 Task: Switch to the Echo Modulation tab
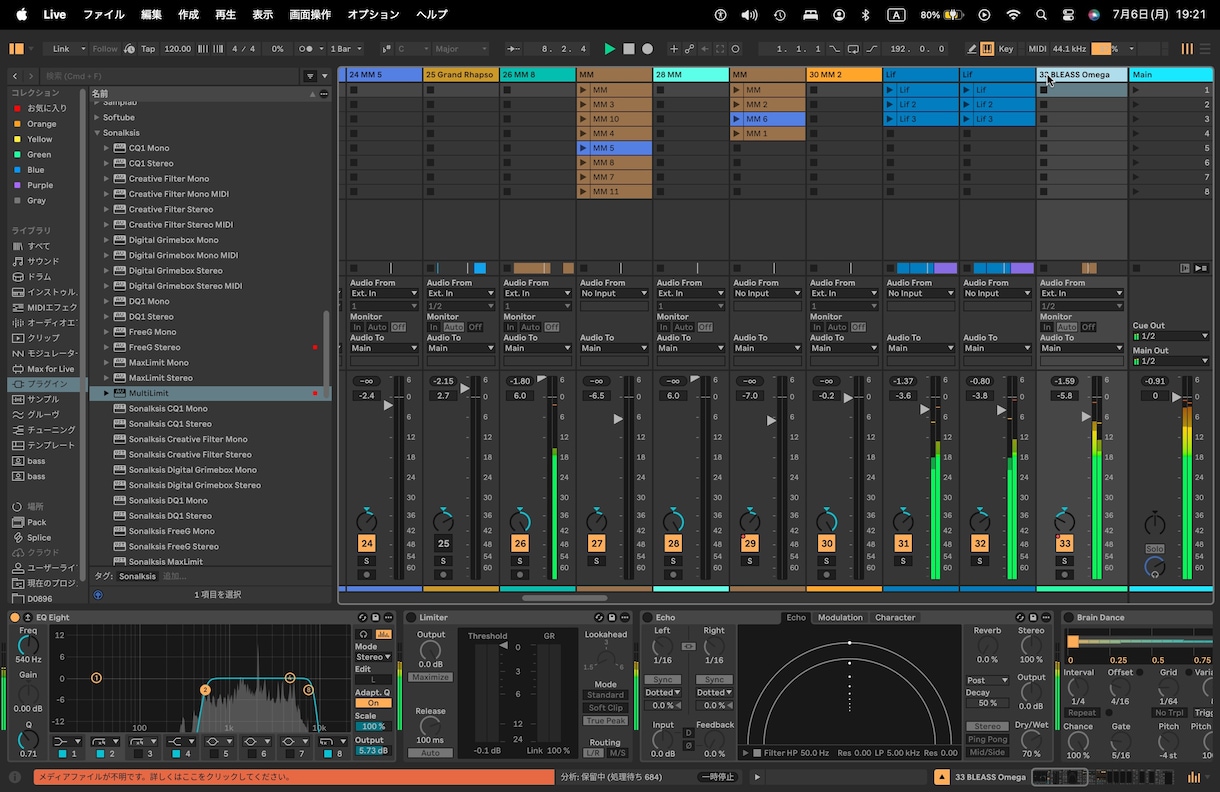840,617
